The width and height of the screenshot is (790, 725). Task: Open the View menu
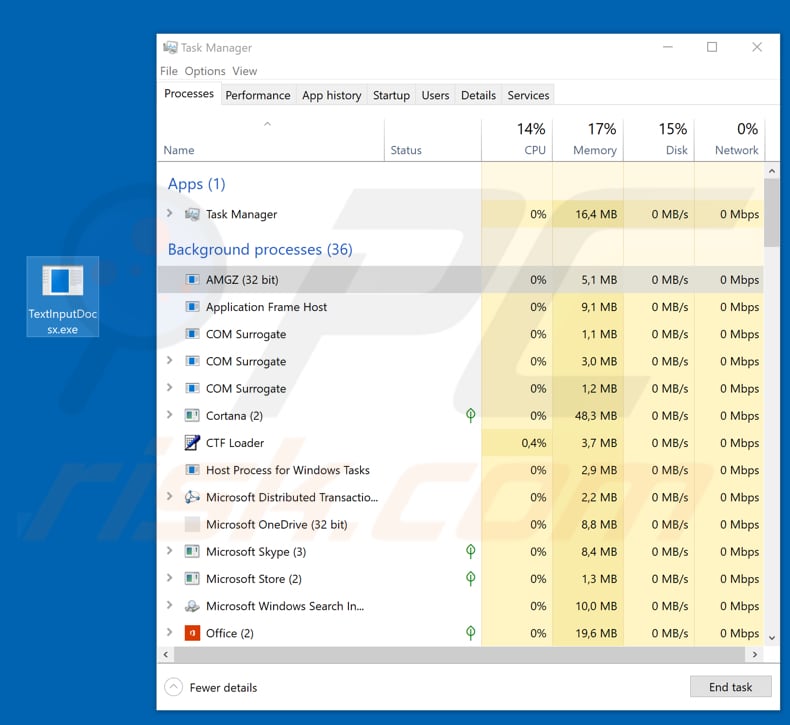pos(245,71)
